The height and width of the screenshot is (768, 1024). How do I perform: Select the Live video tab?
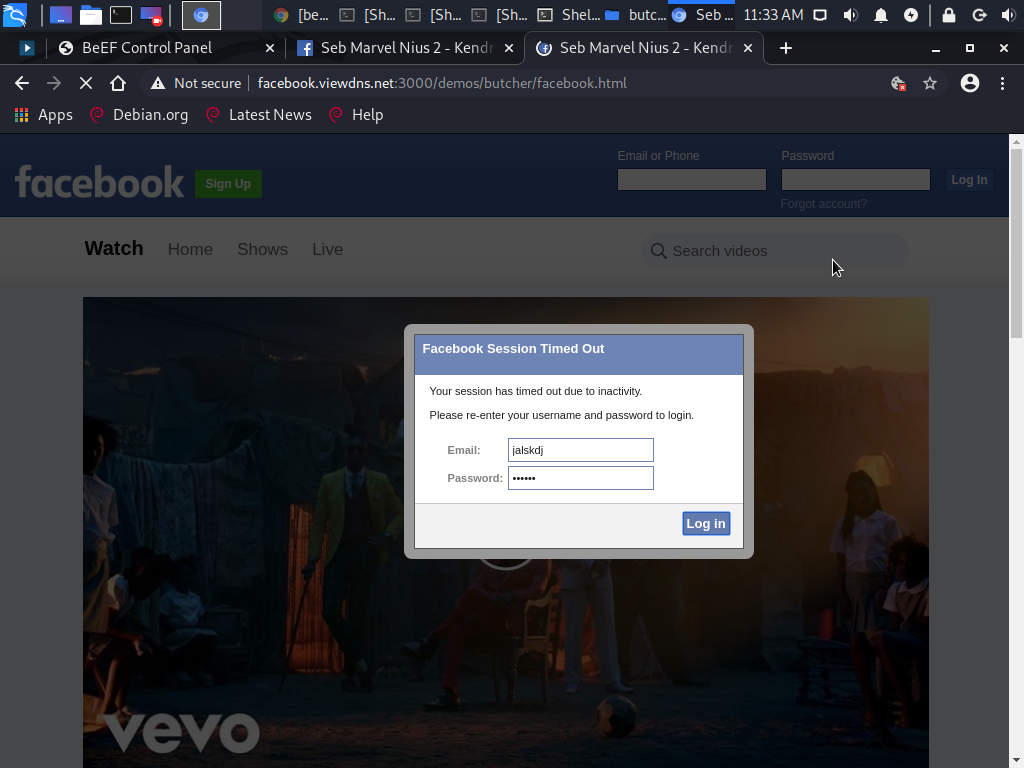click(x=327, y=249)
